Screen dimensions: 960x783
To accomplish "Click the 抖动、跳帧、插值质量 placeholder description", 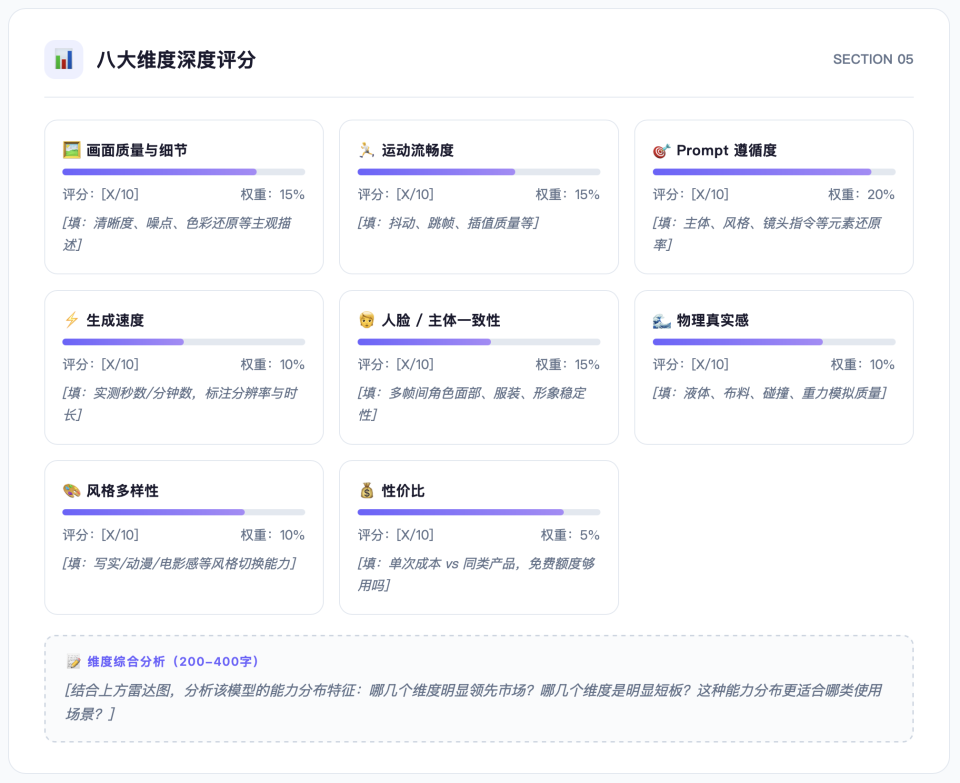I will (x=448, y=223).
